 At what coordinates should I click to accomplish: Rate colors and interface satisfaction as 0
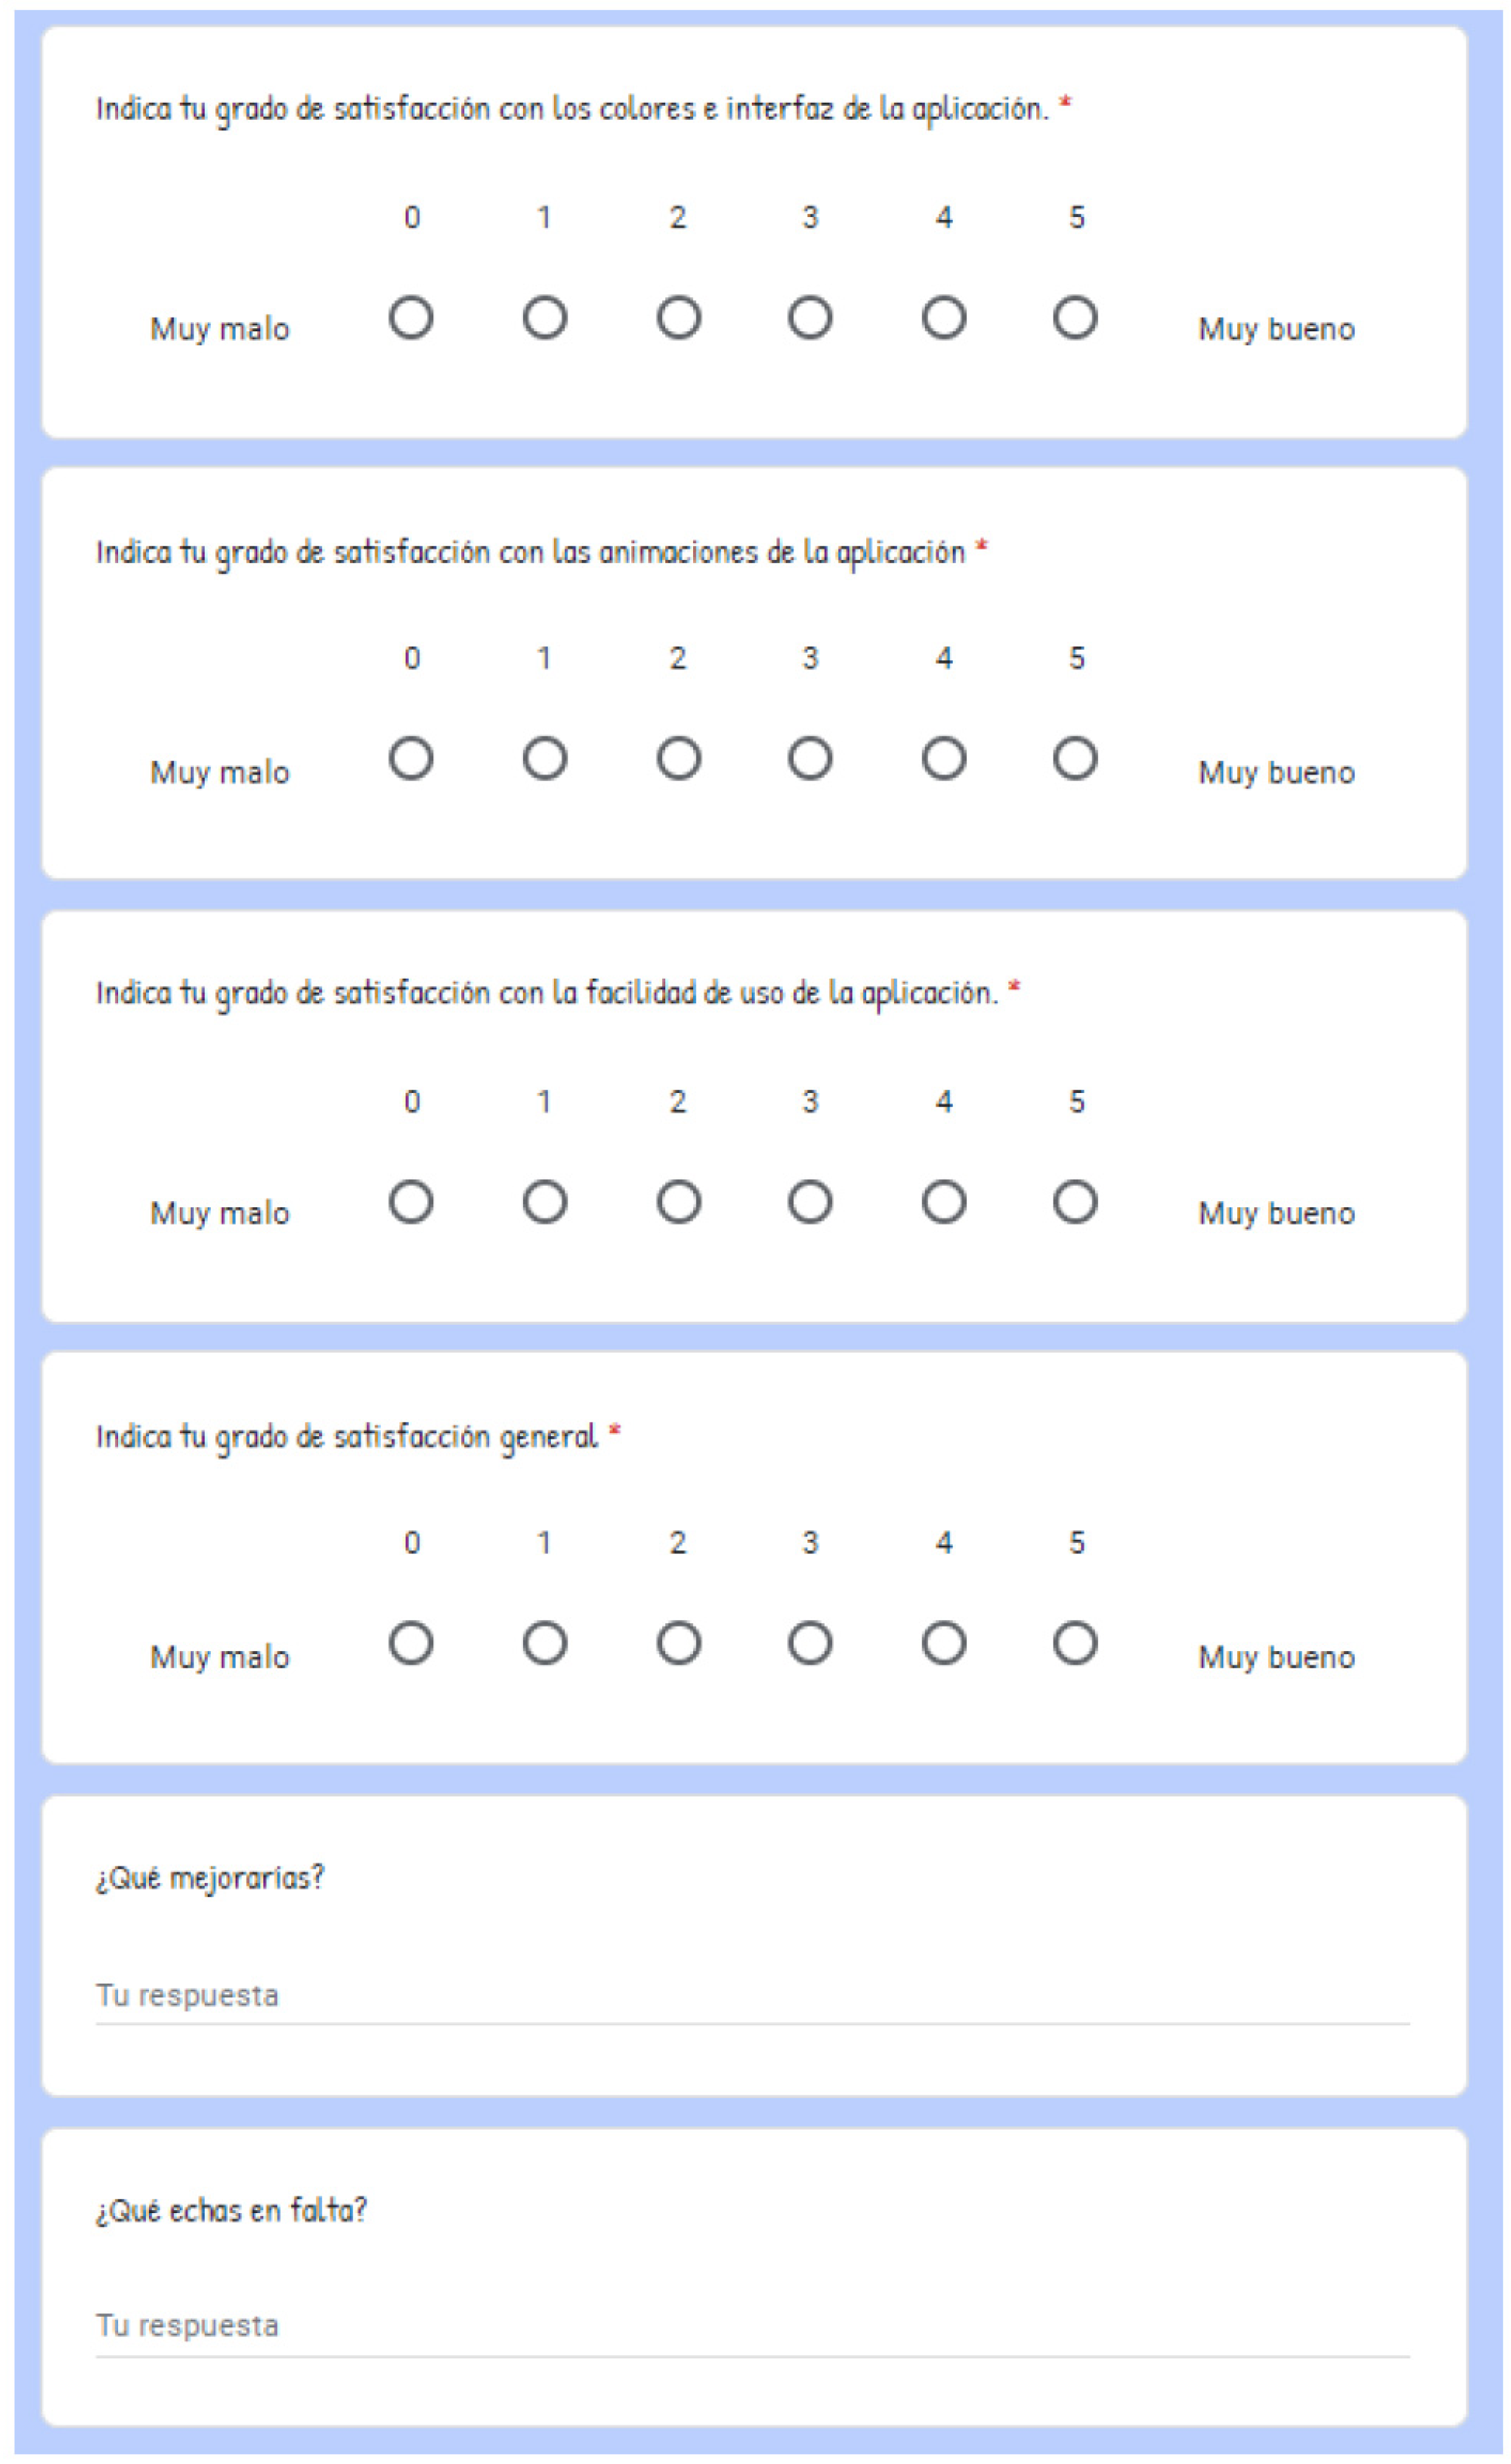(x=411, y=318)
